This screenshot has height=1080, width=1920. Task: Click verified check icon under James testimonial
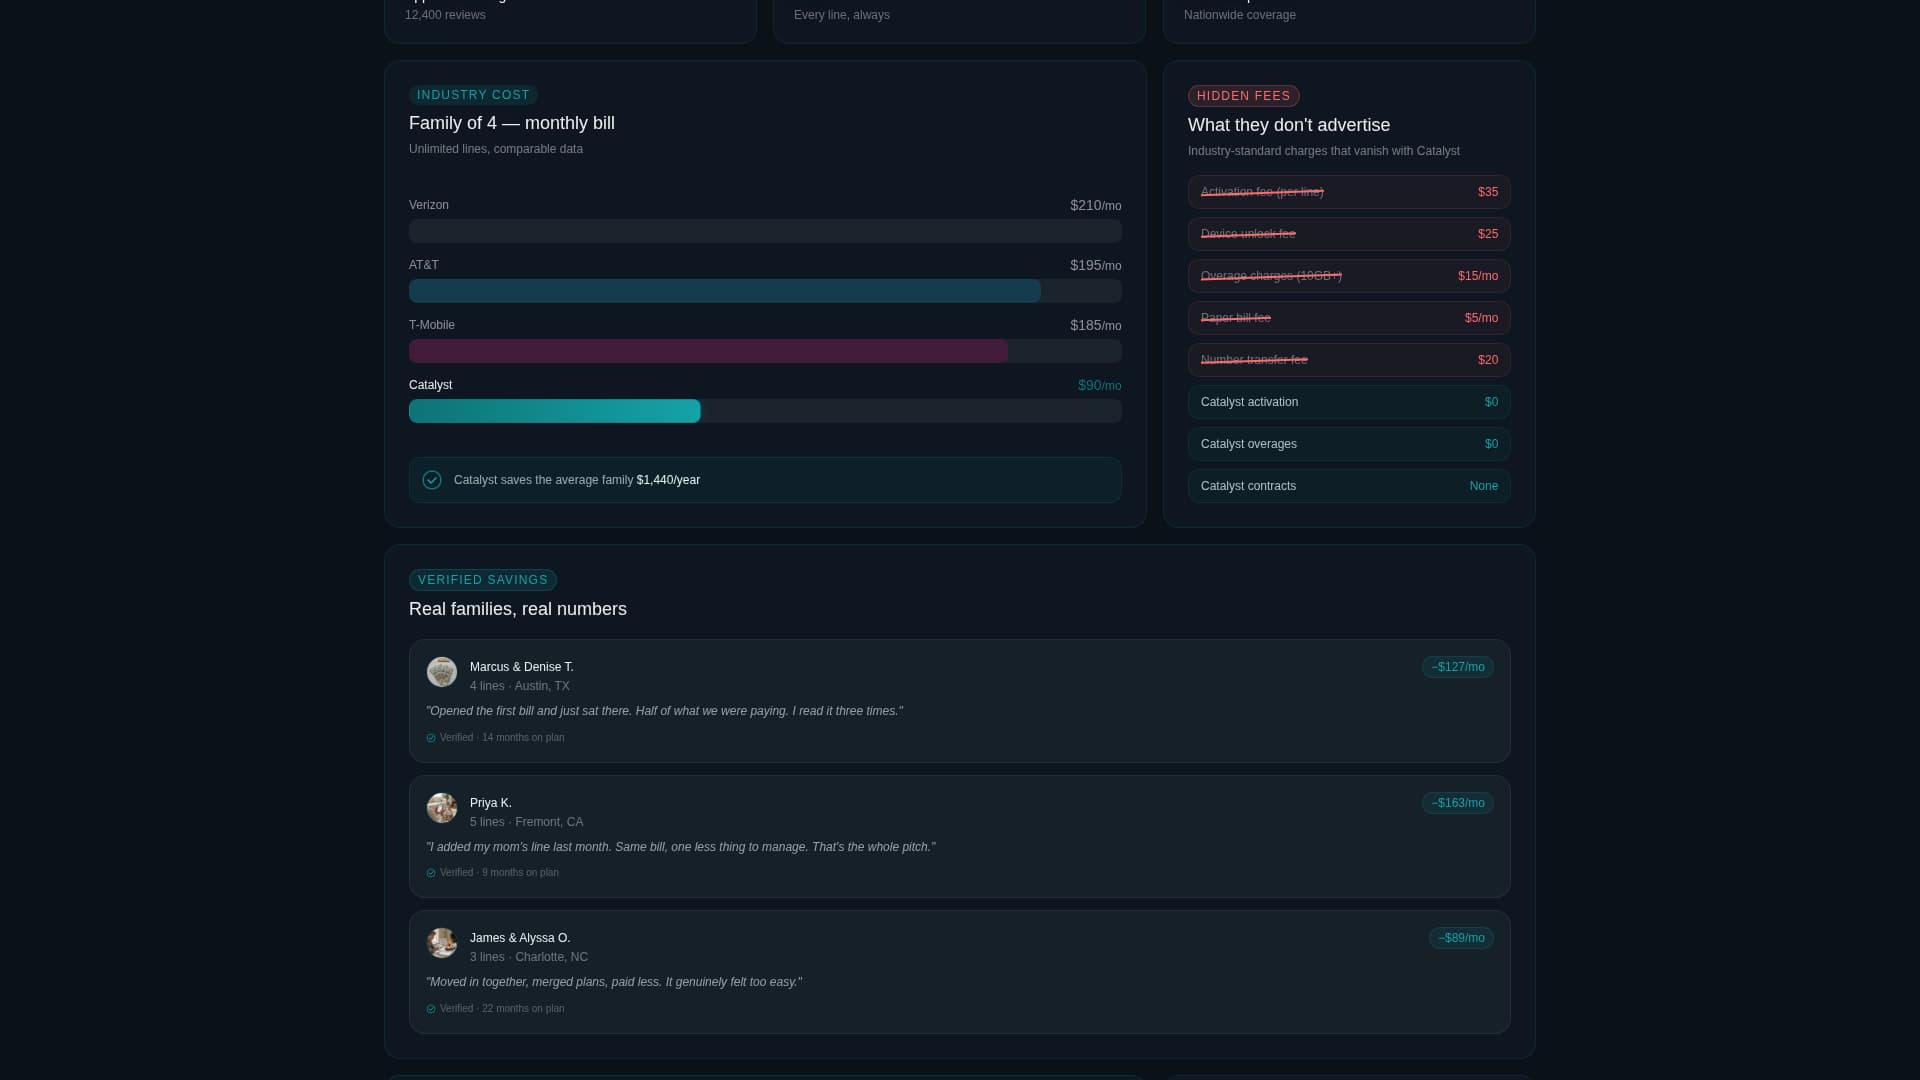pyautogui.click(x=431, y=1009)
